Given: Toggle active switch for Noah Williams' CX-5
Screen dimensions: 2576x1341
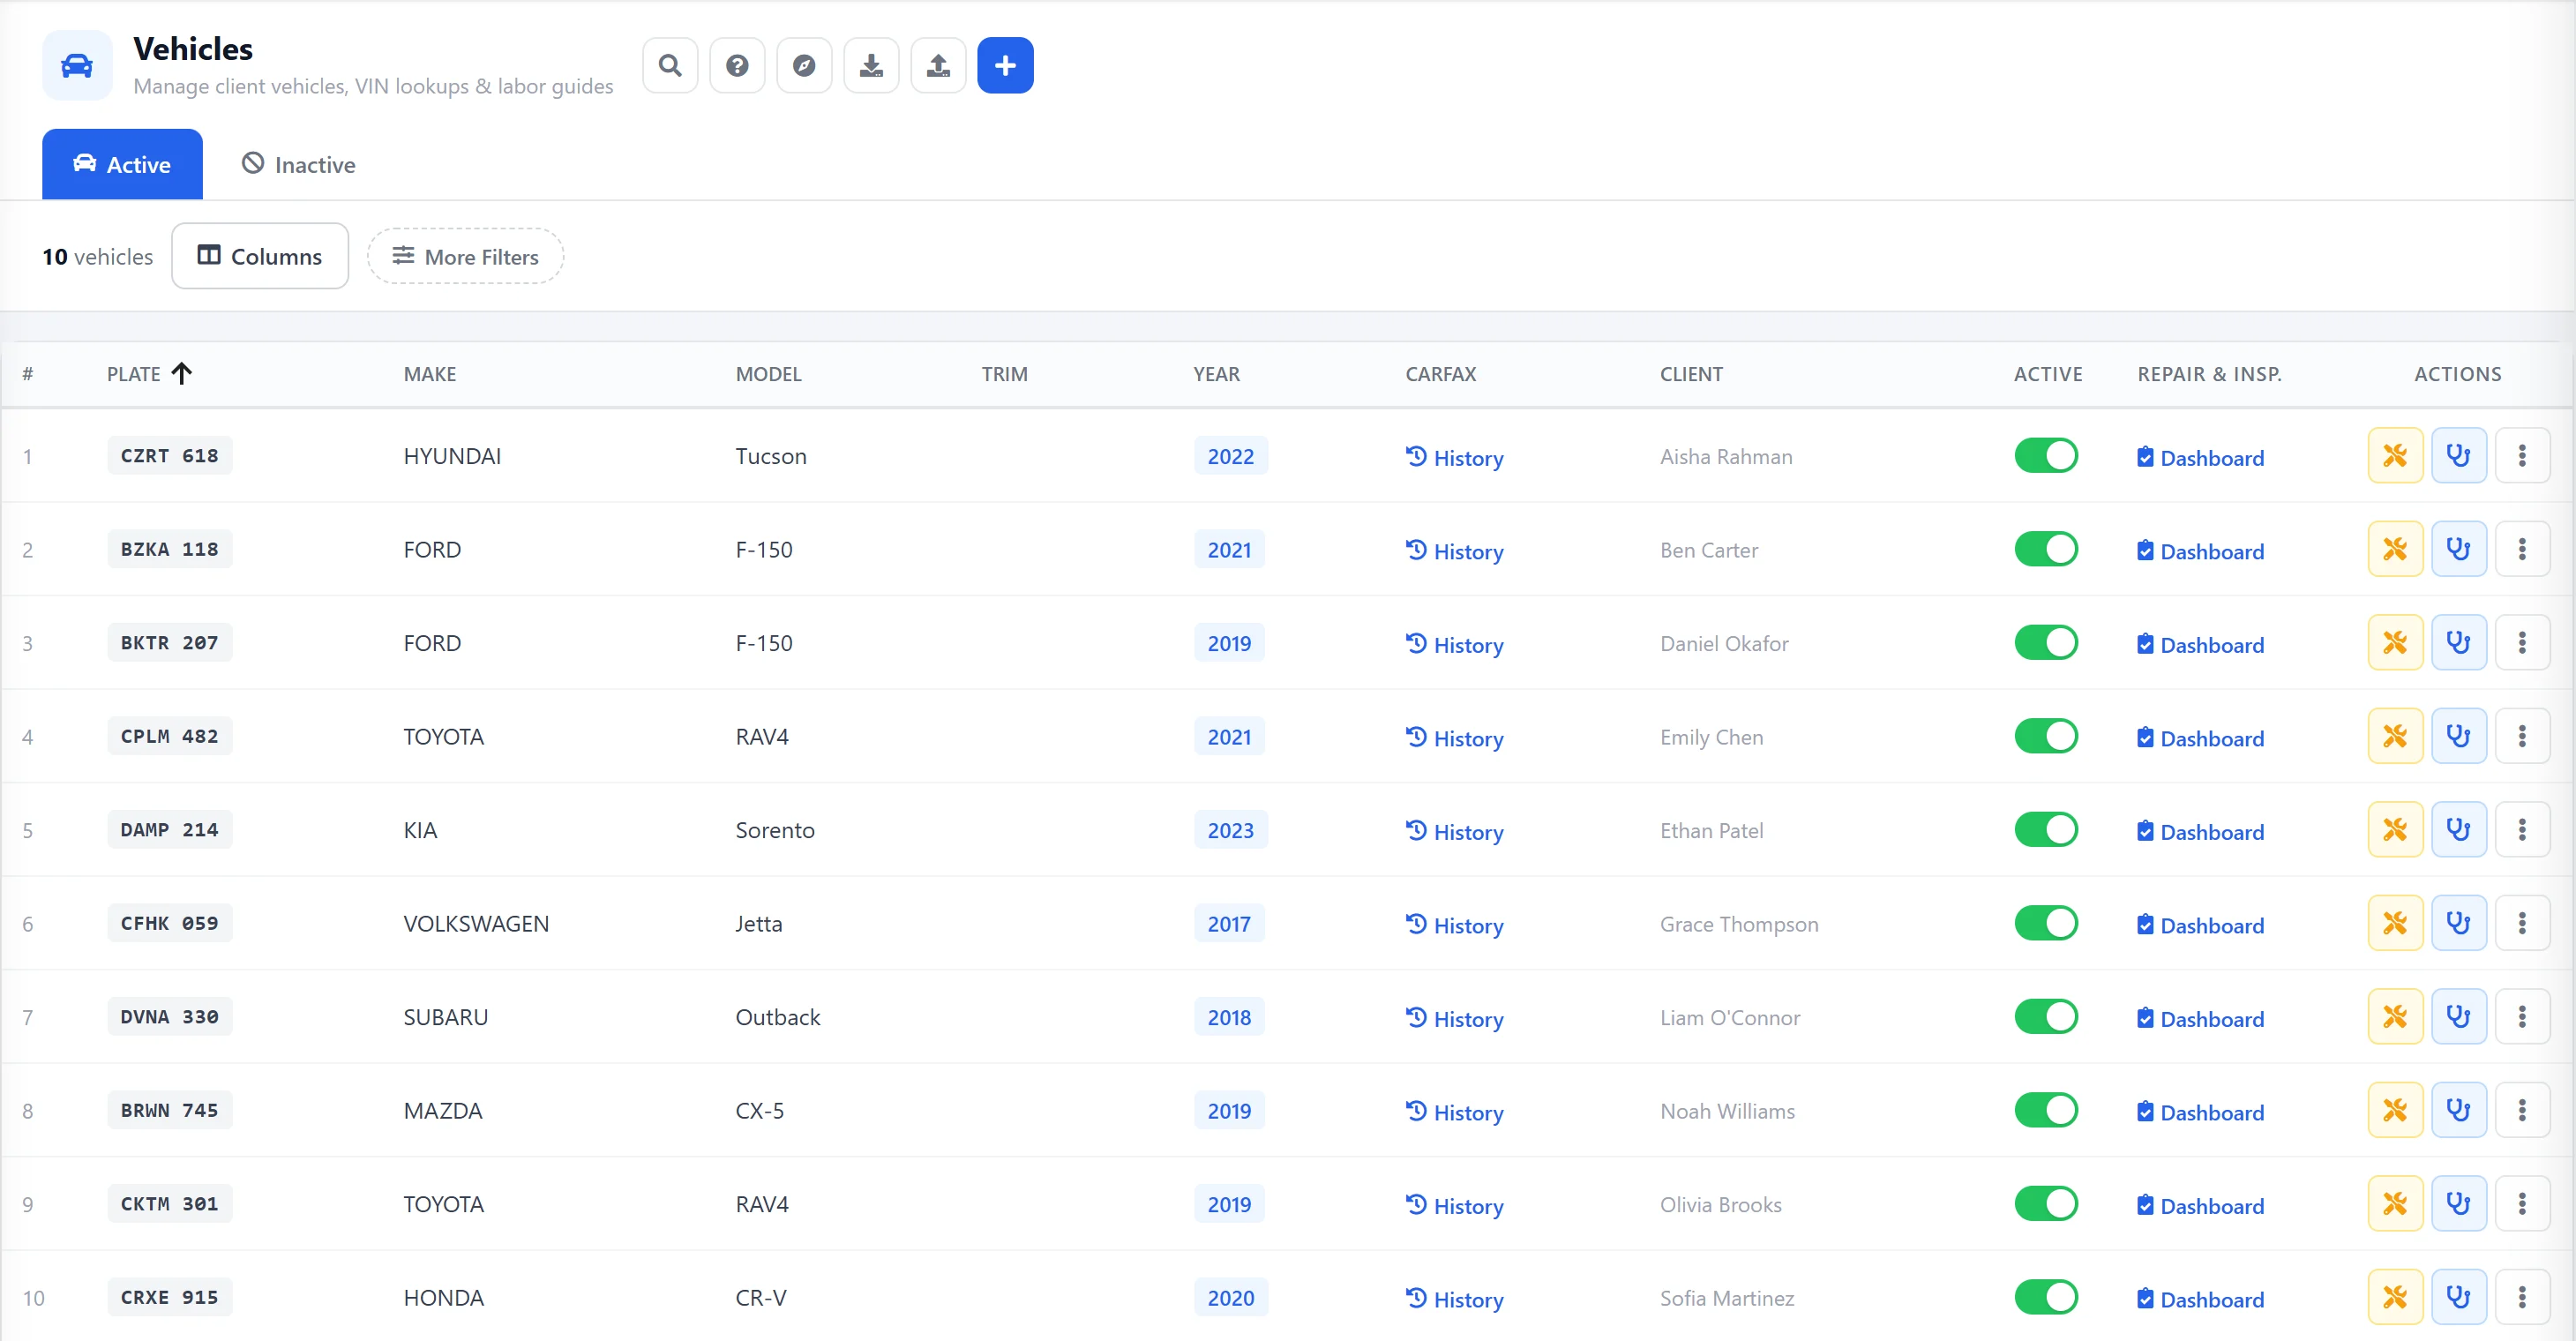Looking at the screenshot, I should (2046, 1110).
